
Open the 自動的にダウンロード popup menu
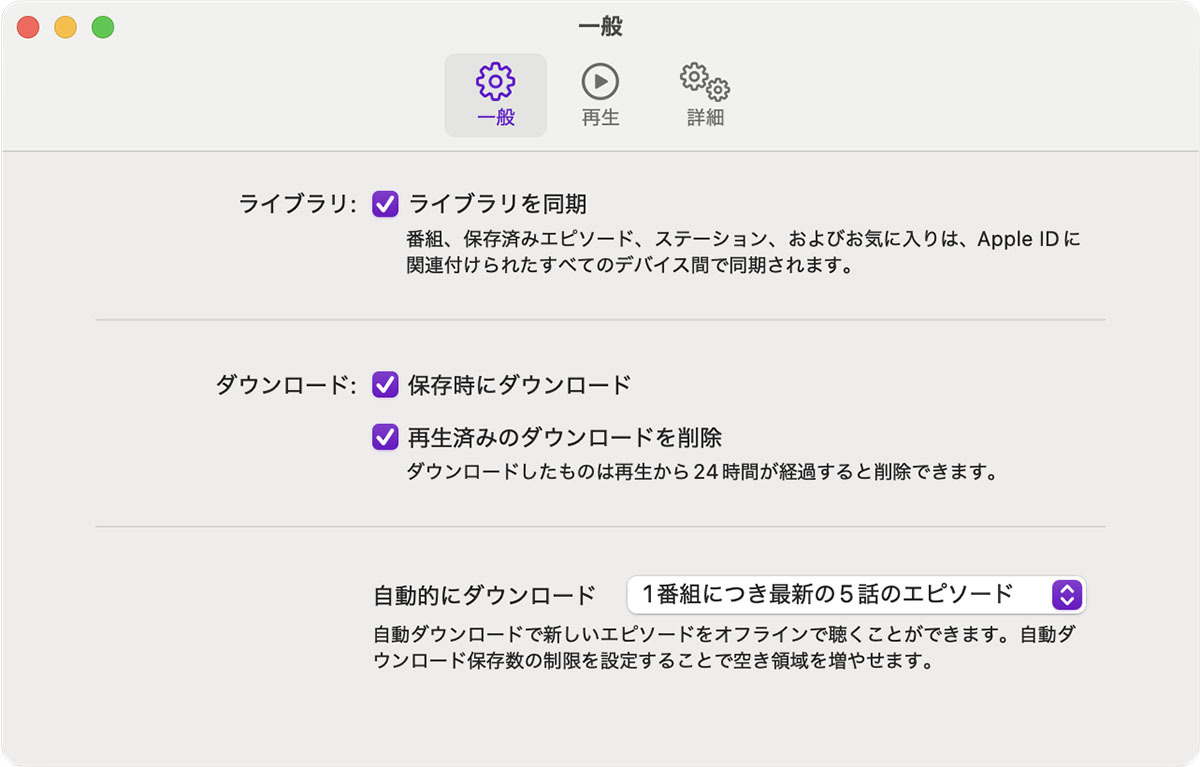(856, 595)
